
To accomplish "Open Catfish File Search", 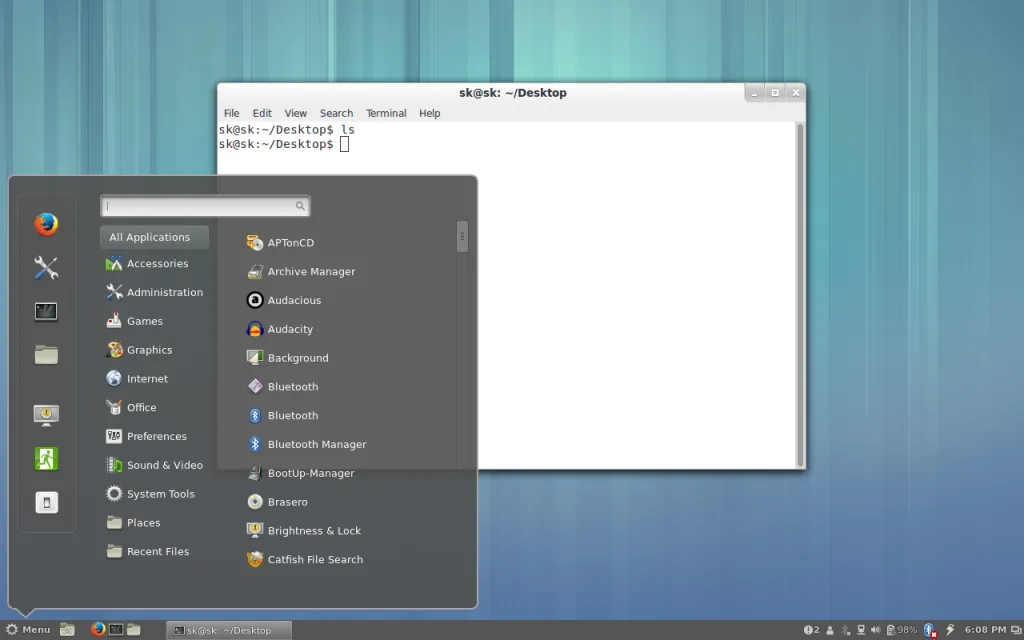I will [x=312, y=559].
